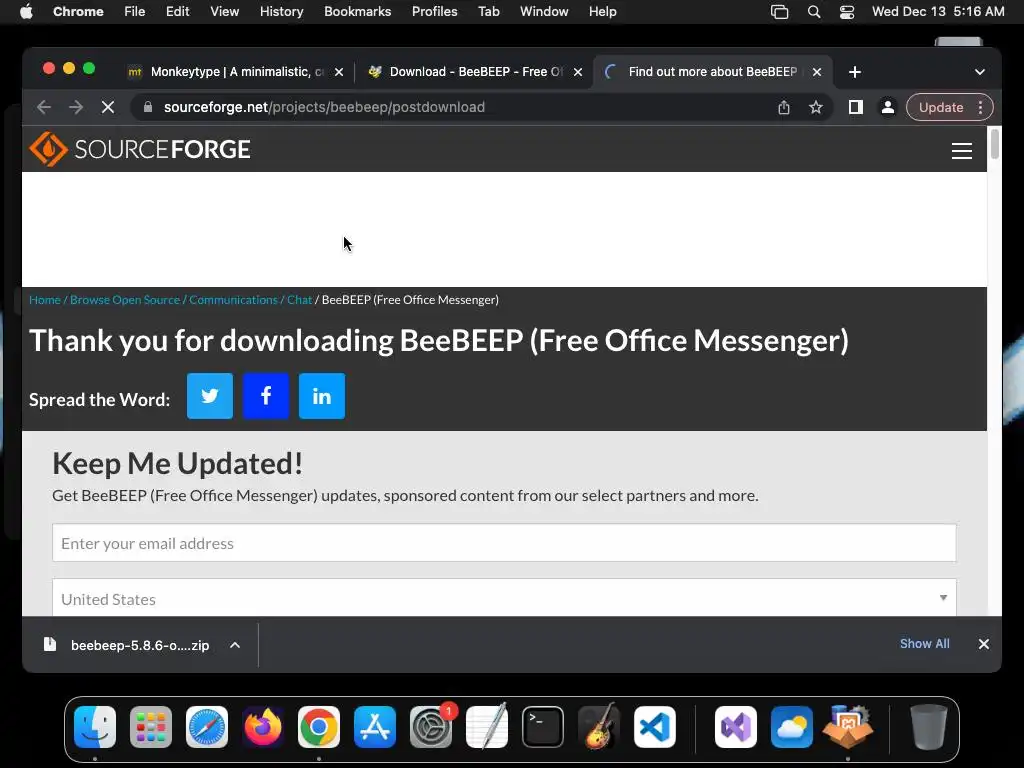This screenshot has width=1024, height=768.
Task: Click the email address input field
Action: pos(504,543)
